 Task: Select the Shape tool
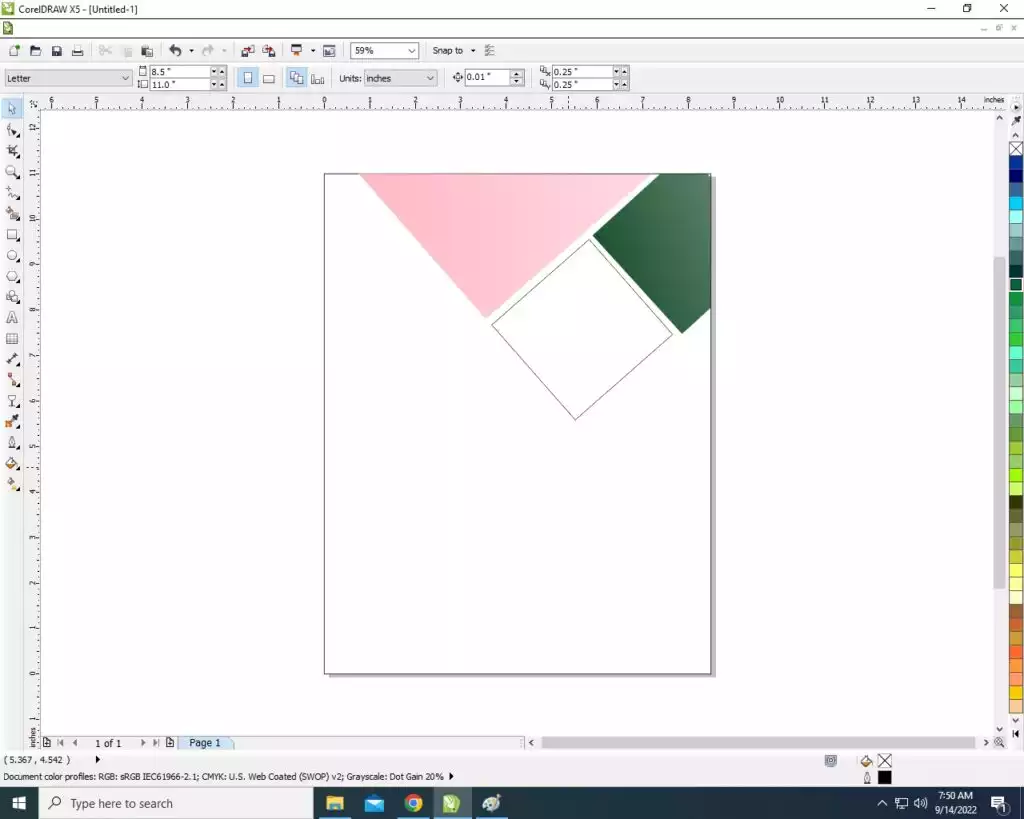point(12,131)
